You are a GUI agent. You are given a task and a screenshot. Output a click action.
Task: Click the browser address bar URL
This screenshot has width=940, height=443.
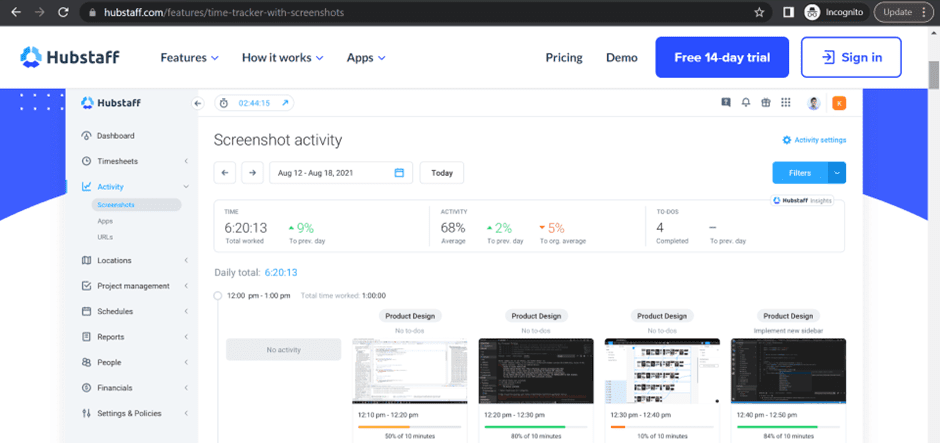(x=224, y=12)
